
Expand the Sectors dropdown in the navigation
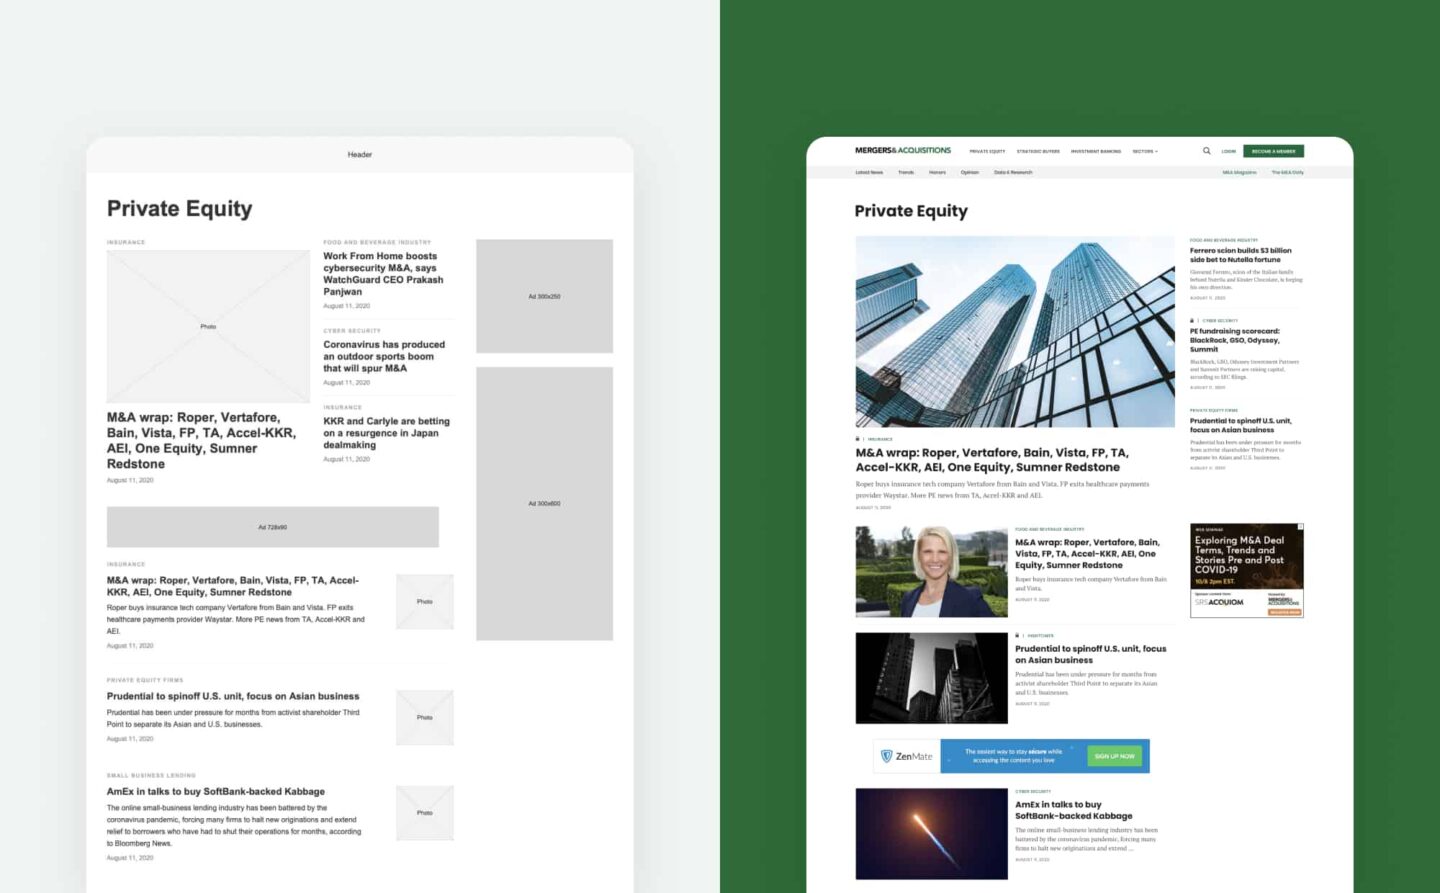click(1145, 152)
